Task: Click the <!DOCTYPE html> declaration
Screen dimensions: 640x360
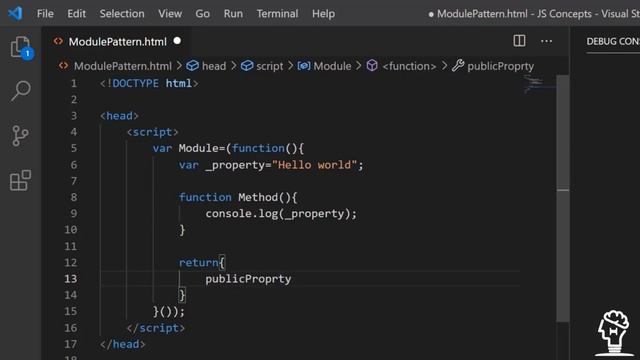Action: (149, 83)
